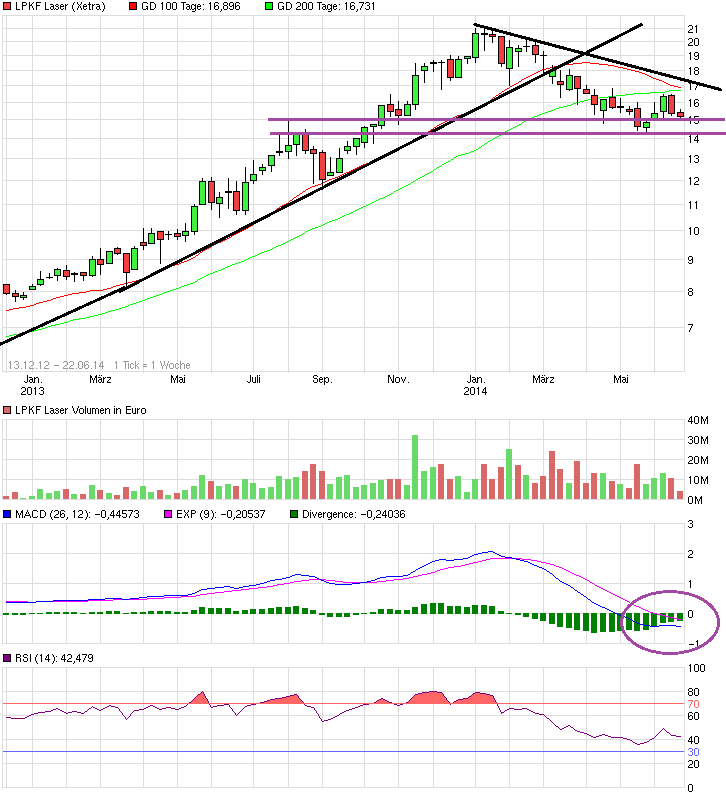Click the 'Divergence: -0,24036' label
Image resolution: width=726 pixels, height=796 pixels.
click(x=354, y=514)
